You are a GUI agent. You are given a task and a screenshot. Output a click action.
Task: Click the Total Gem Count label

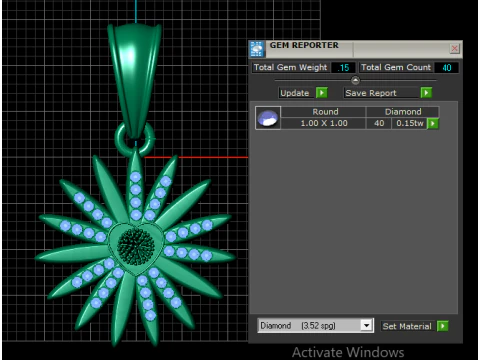[396, 67]
